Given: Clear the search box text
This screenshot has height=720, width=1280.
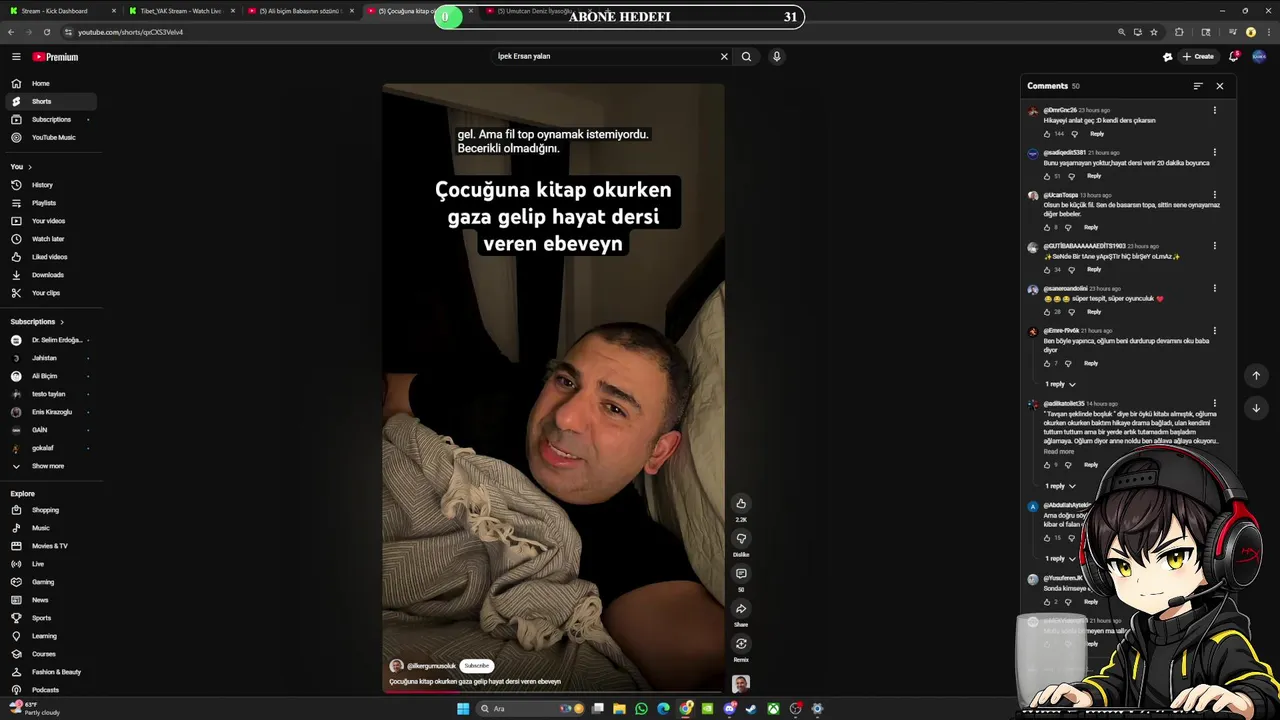Looking at the screenshot, I should [724, 56].
